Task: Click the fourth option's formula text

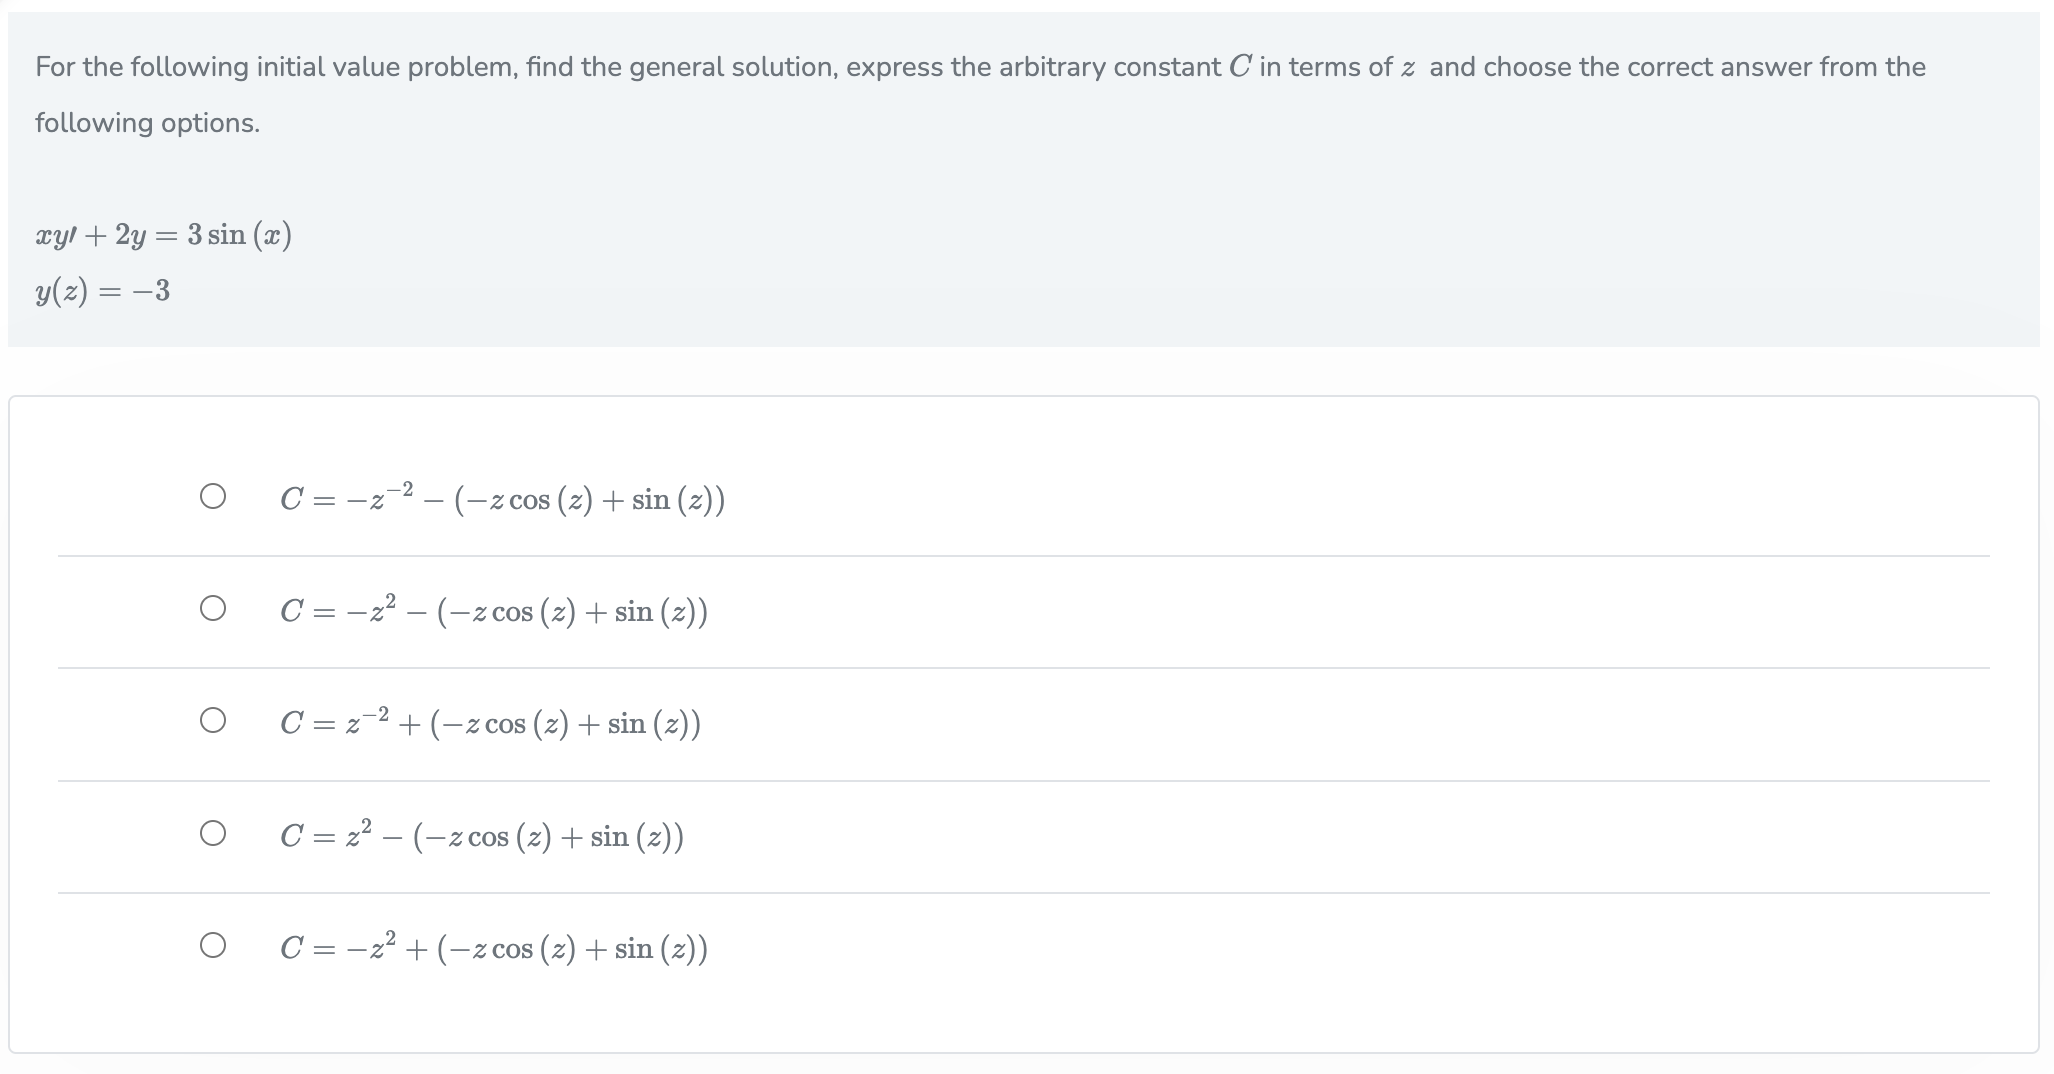Action: point(483,835)
